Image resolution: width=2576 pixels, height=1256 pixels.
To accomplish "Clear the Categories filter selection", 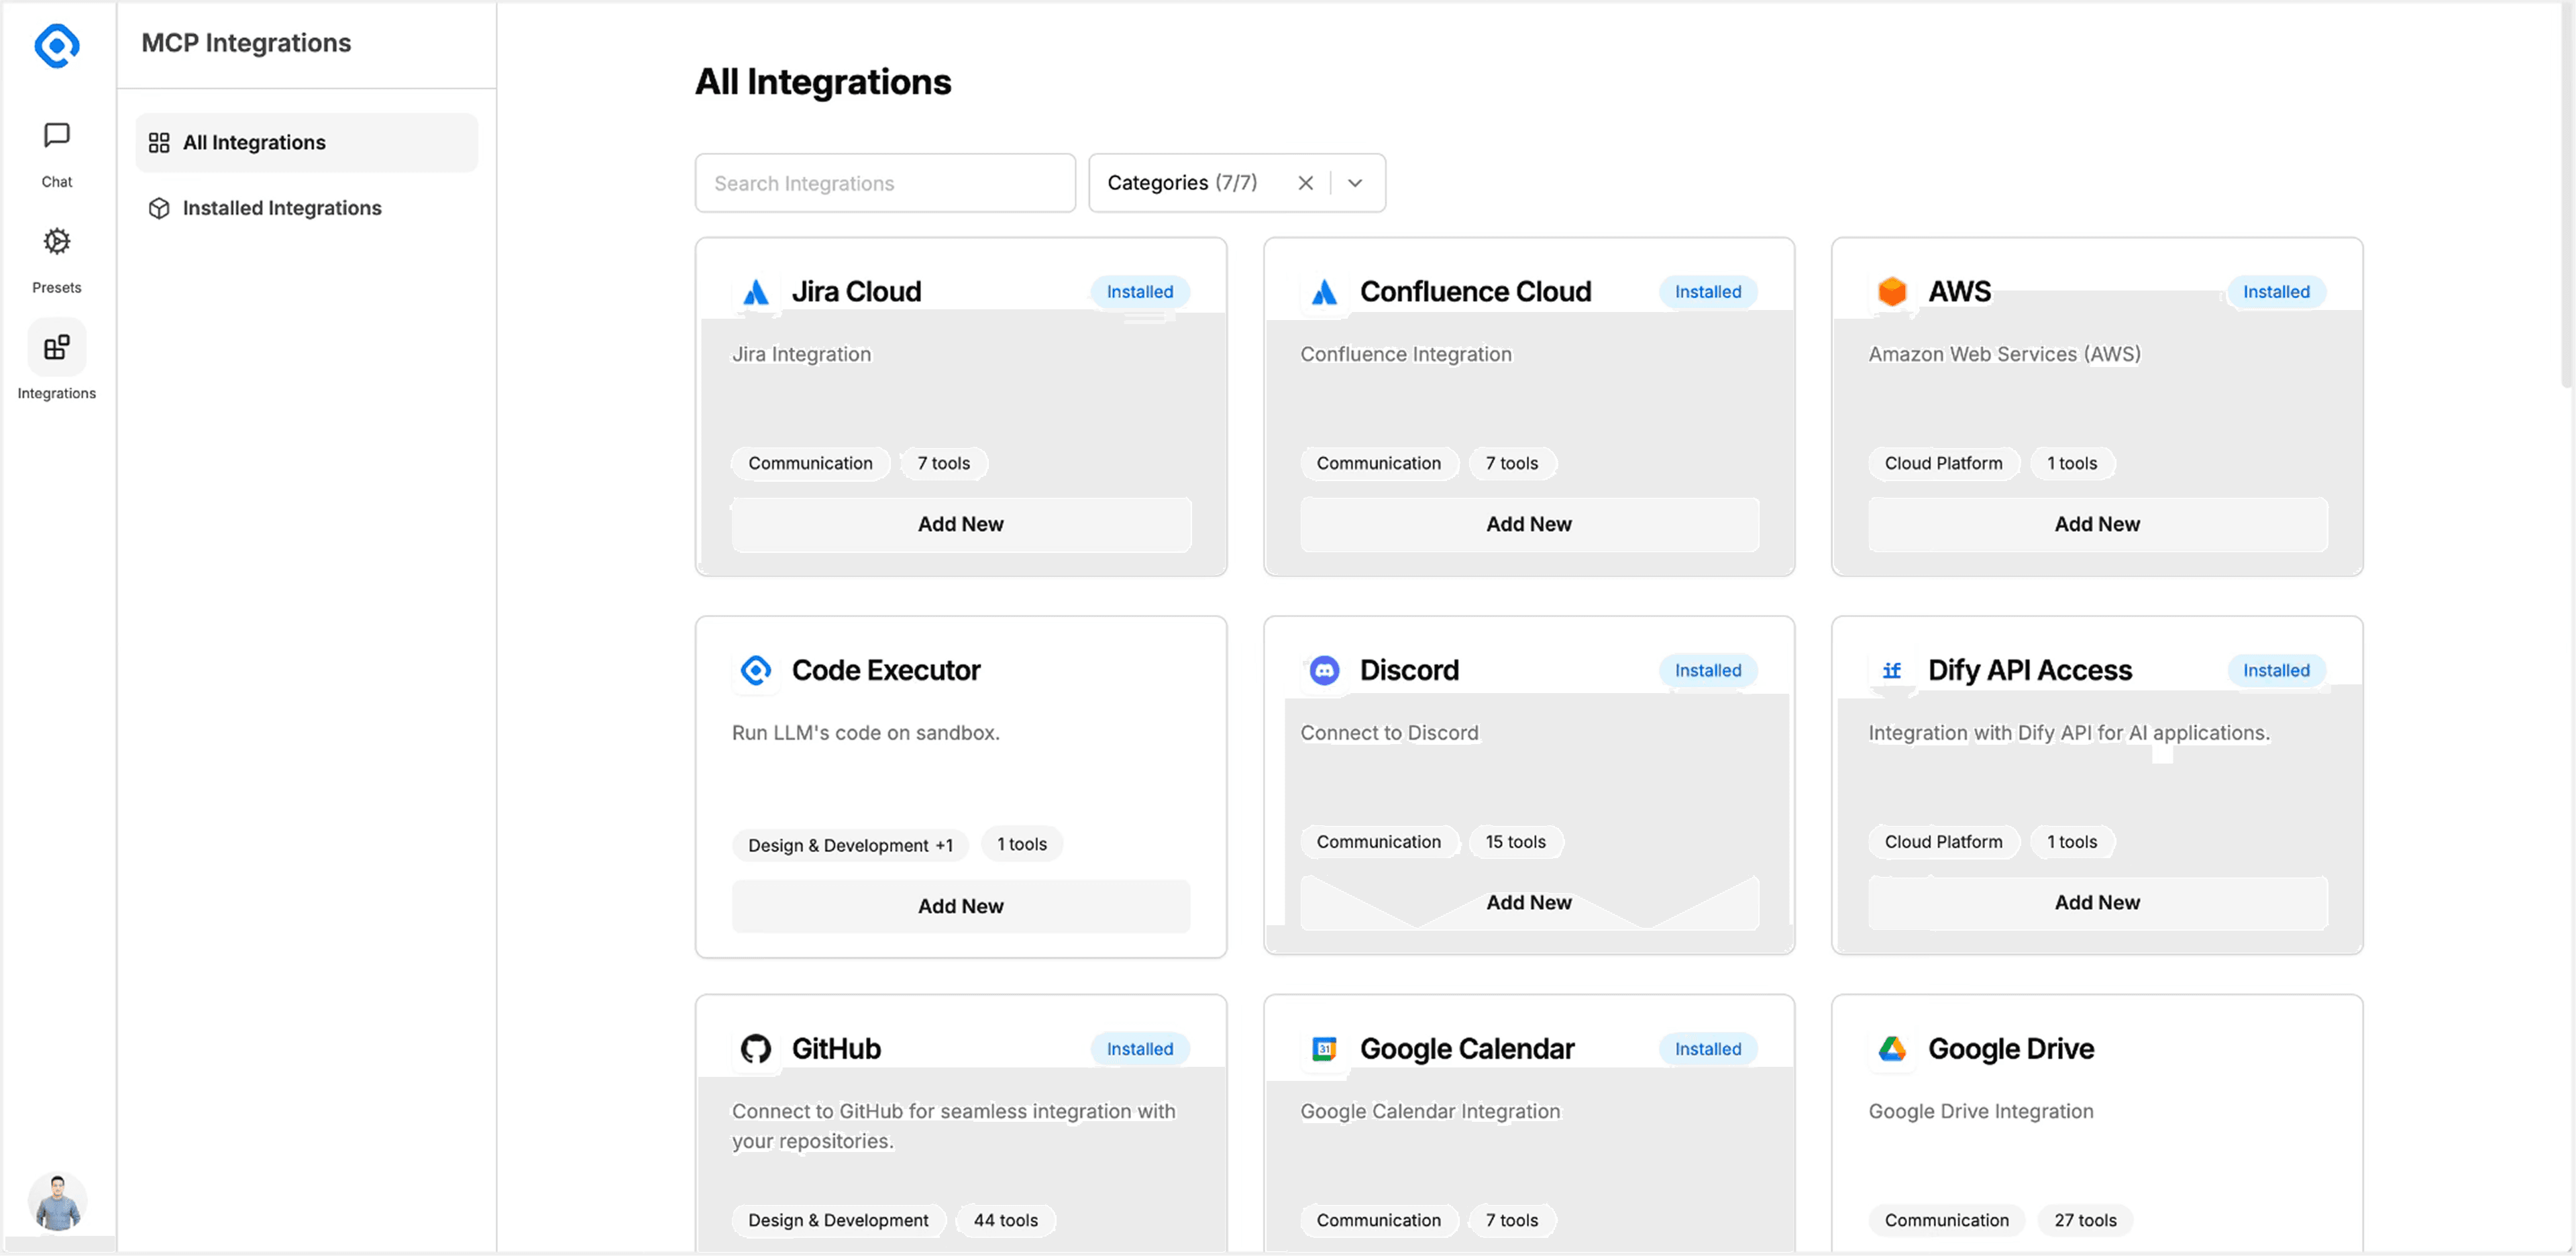I will pos(1305,183).
